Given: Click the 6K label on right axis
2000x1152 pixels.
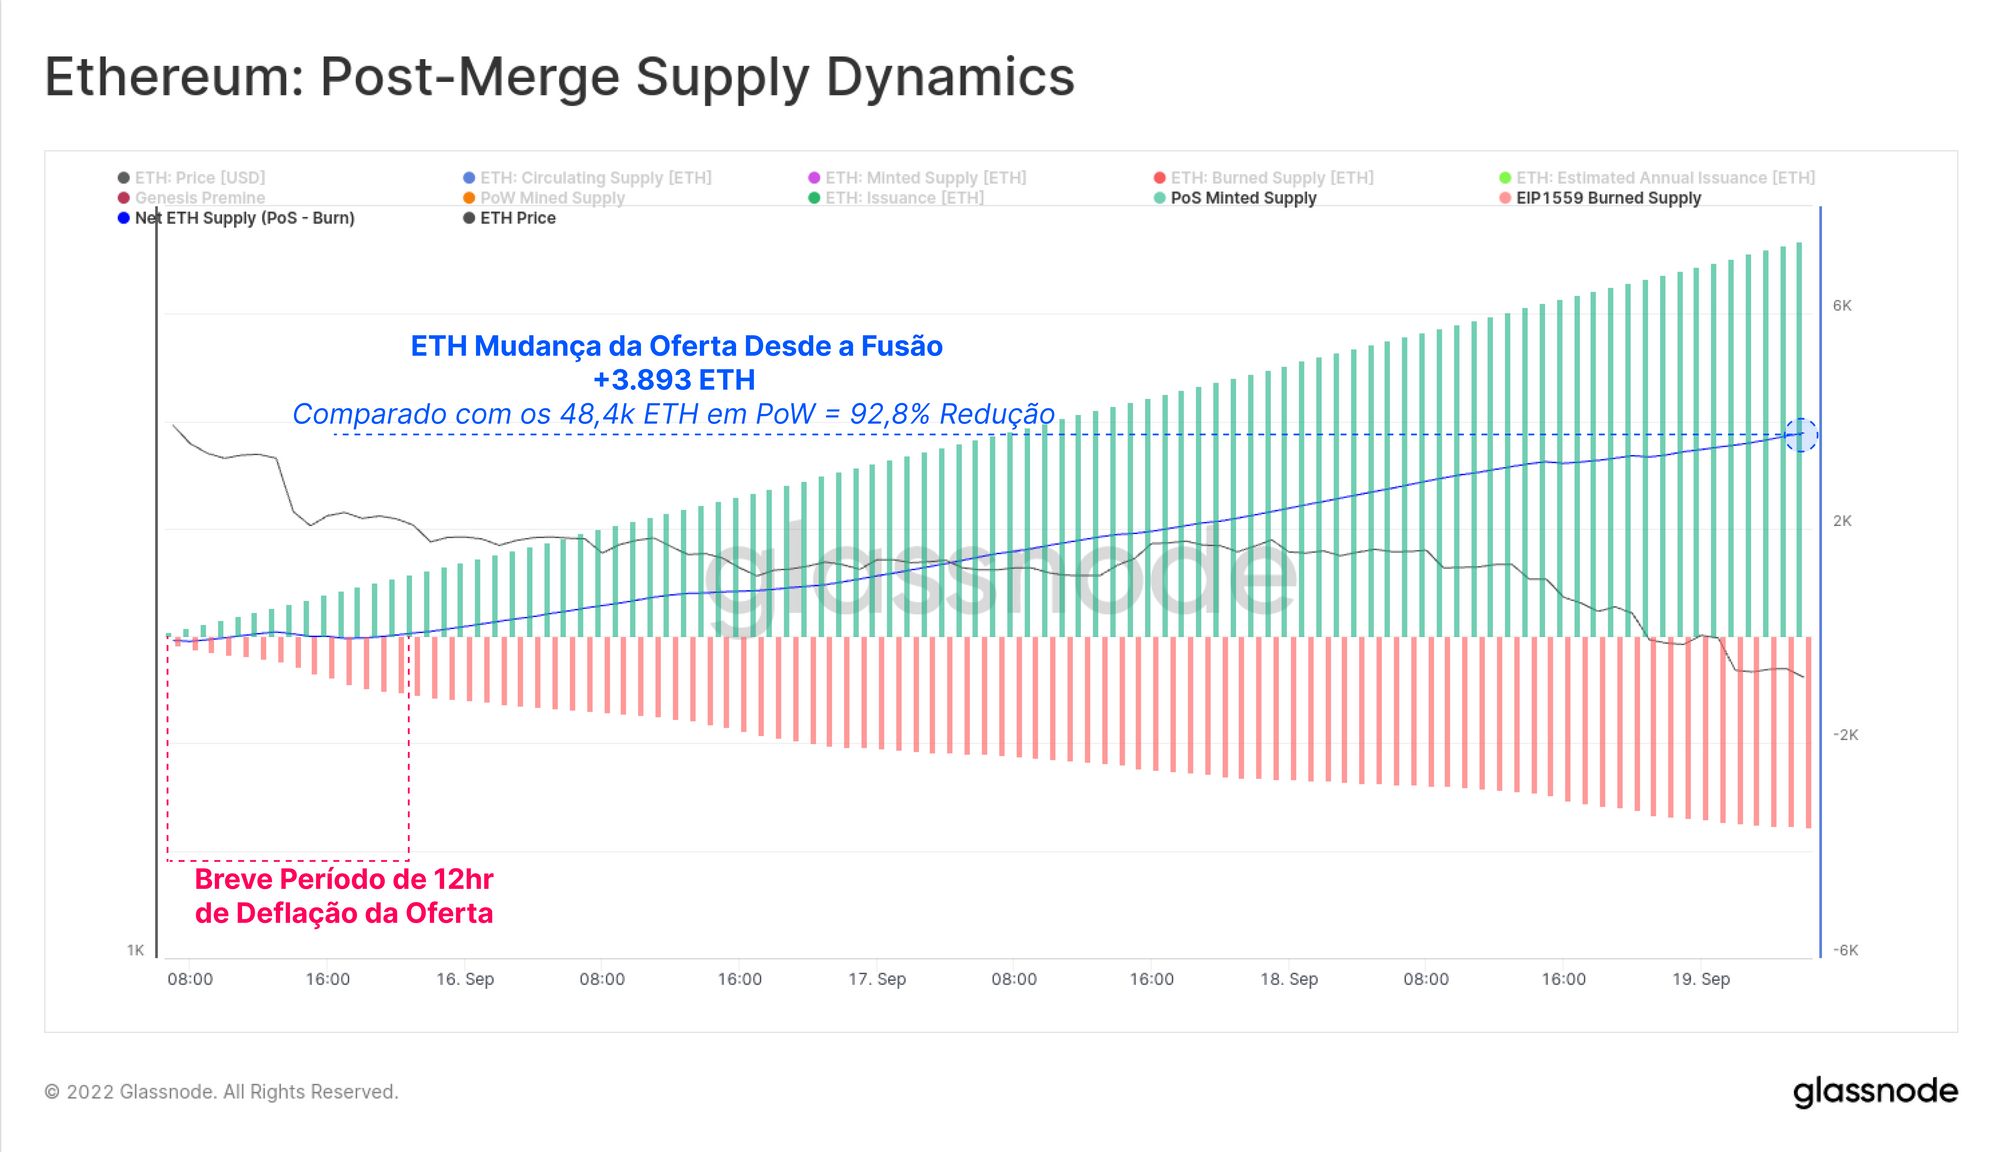Looking at the screenshot, I should point(1842,306).
